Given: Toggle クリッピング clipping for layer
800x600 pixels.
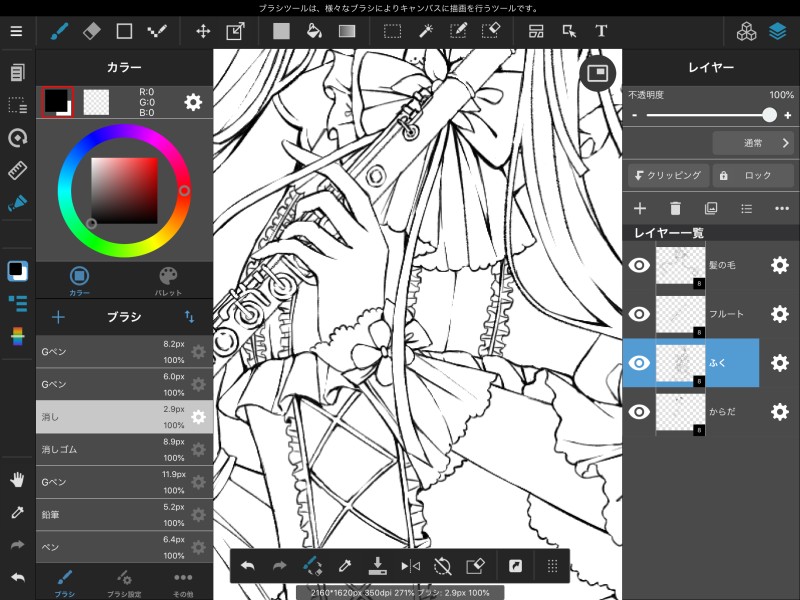Looking at the screenshot, I should point(668,176).
